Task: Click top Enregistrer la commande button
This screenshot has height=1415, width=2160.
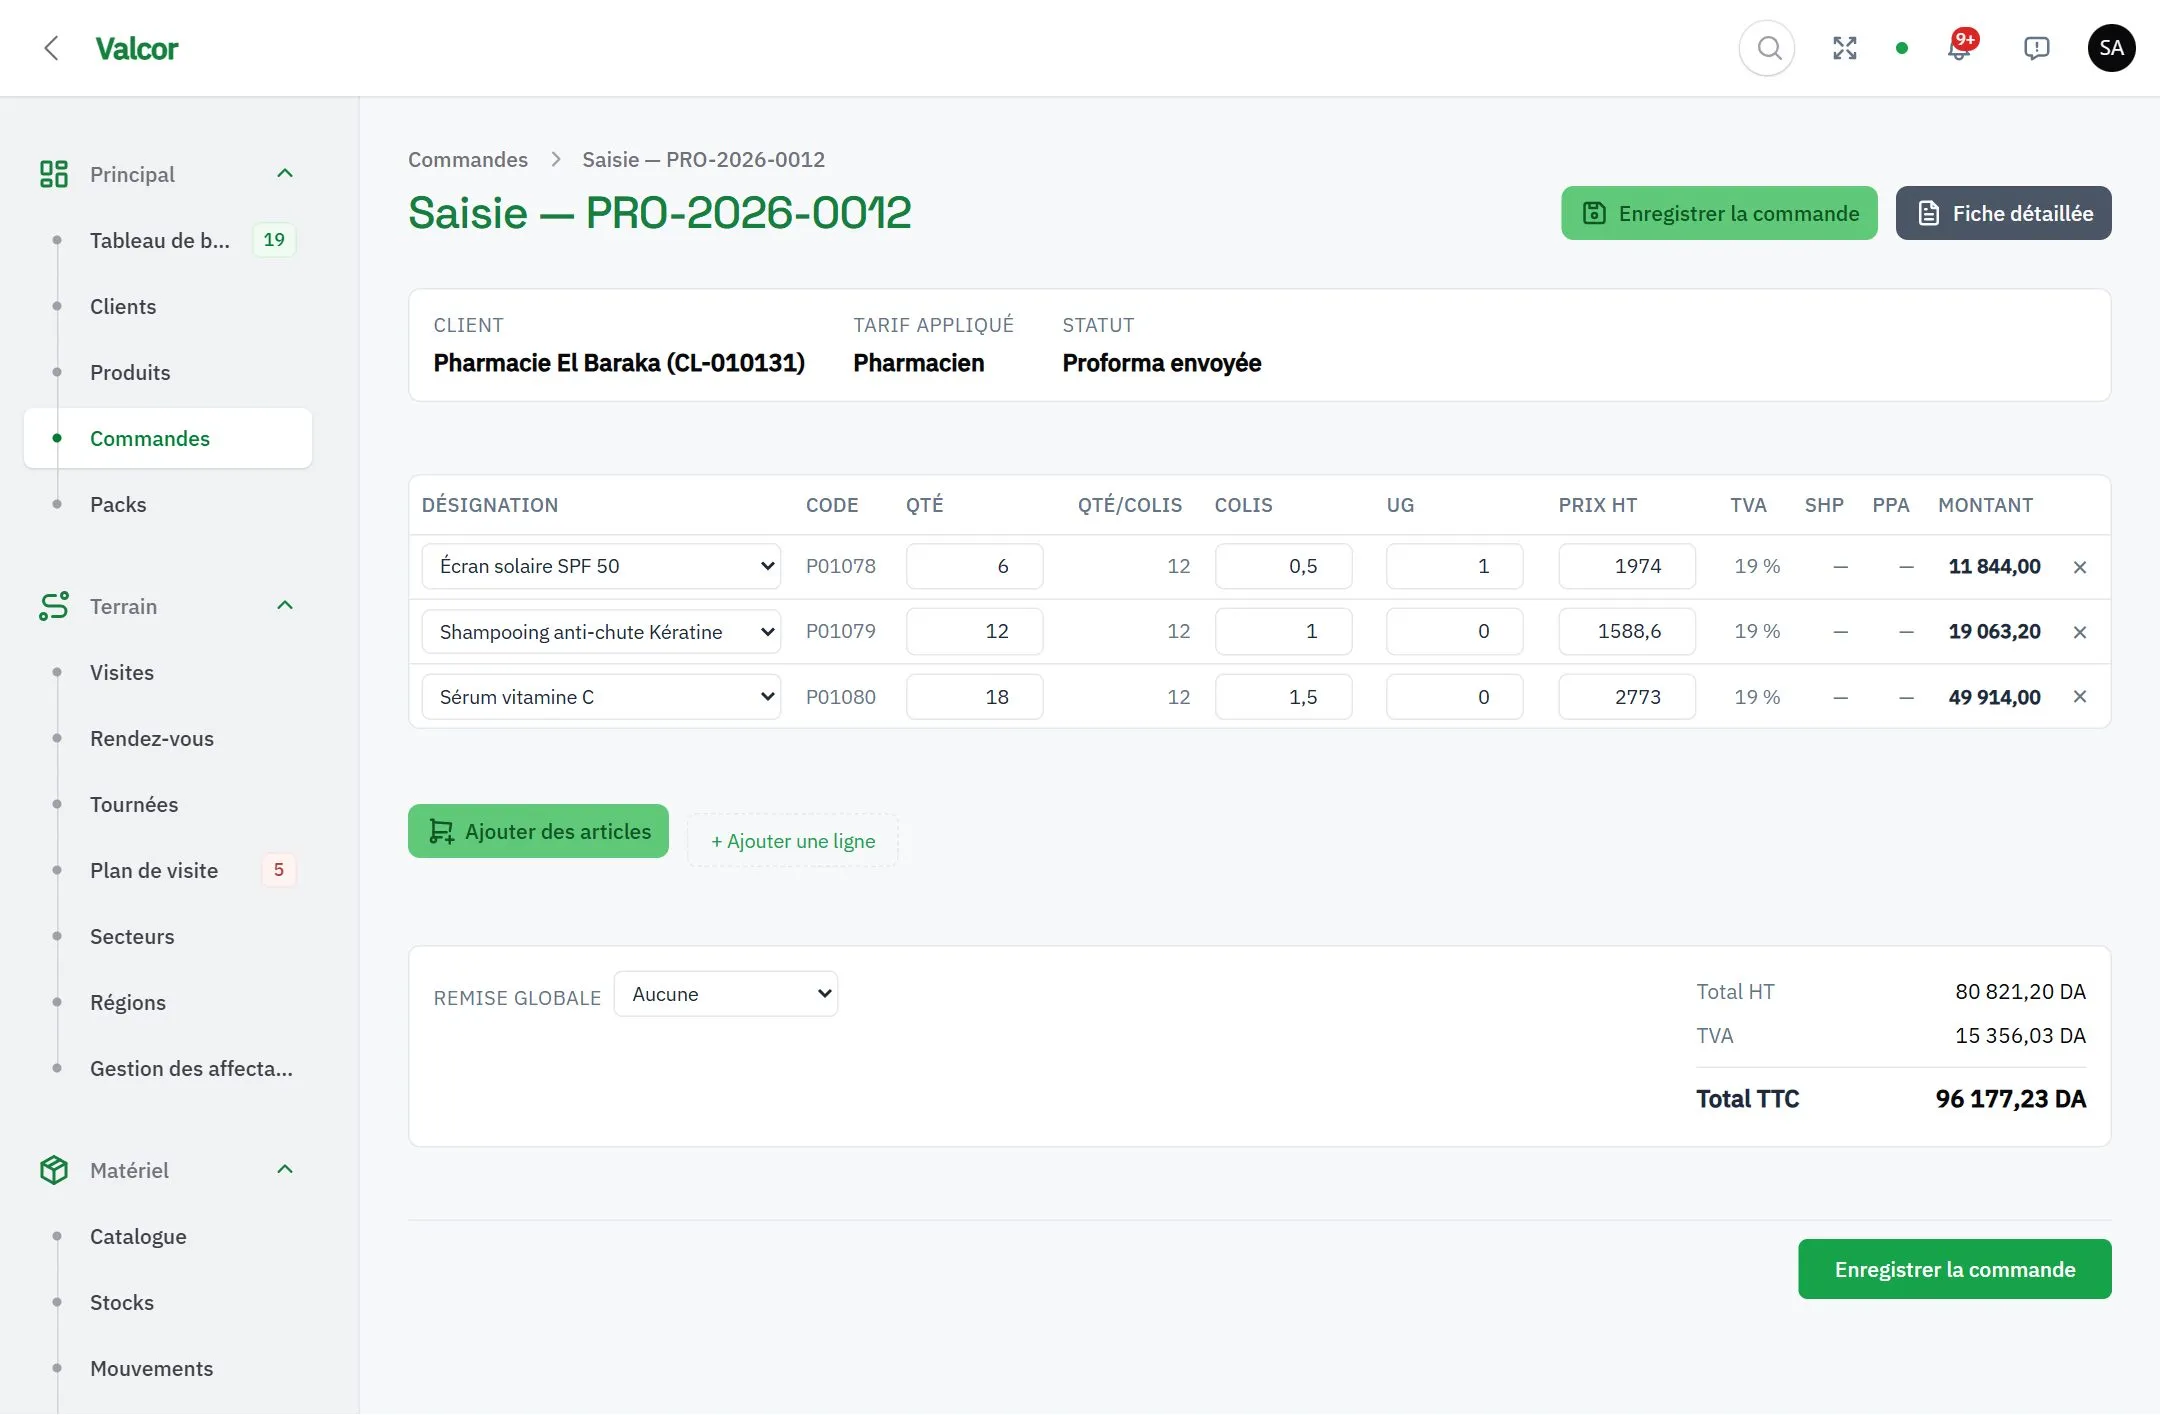Action: (x=1719, y=213)
